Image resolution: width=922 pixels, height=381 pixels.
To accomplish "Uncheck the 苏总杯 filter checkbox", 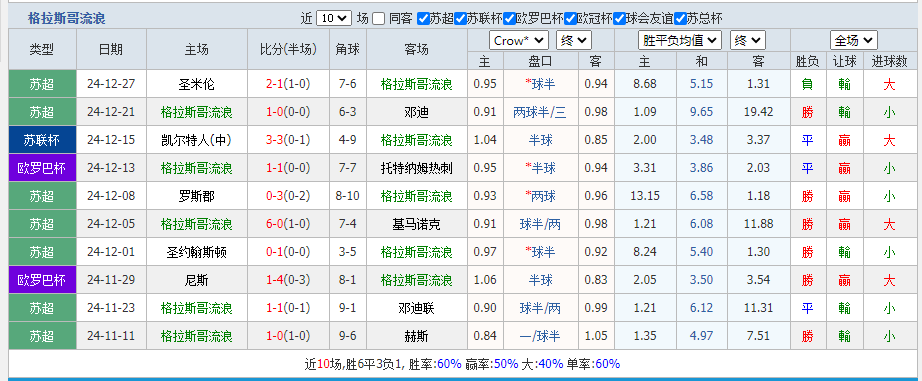I will click(x=680, y=19).
